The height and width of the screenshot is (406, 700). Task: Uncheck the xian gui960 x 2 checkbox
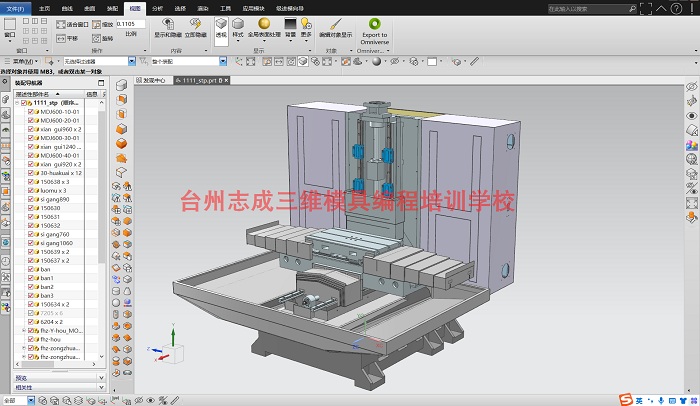click(31, 129)
